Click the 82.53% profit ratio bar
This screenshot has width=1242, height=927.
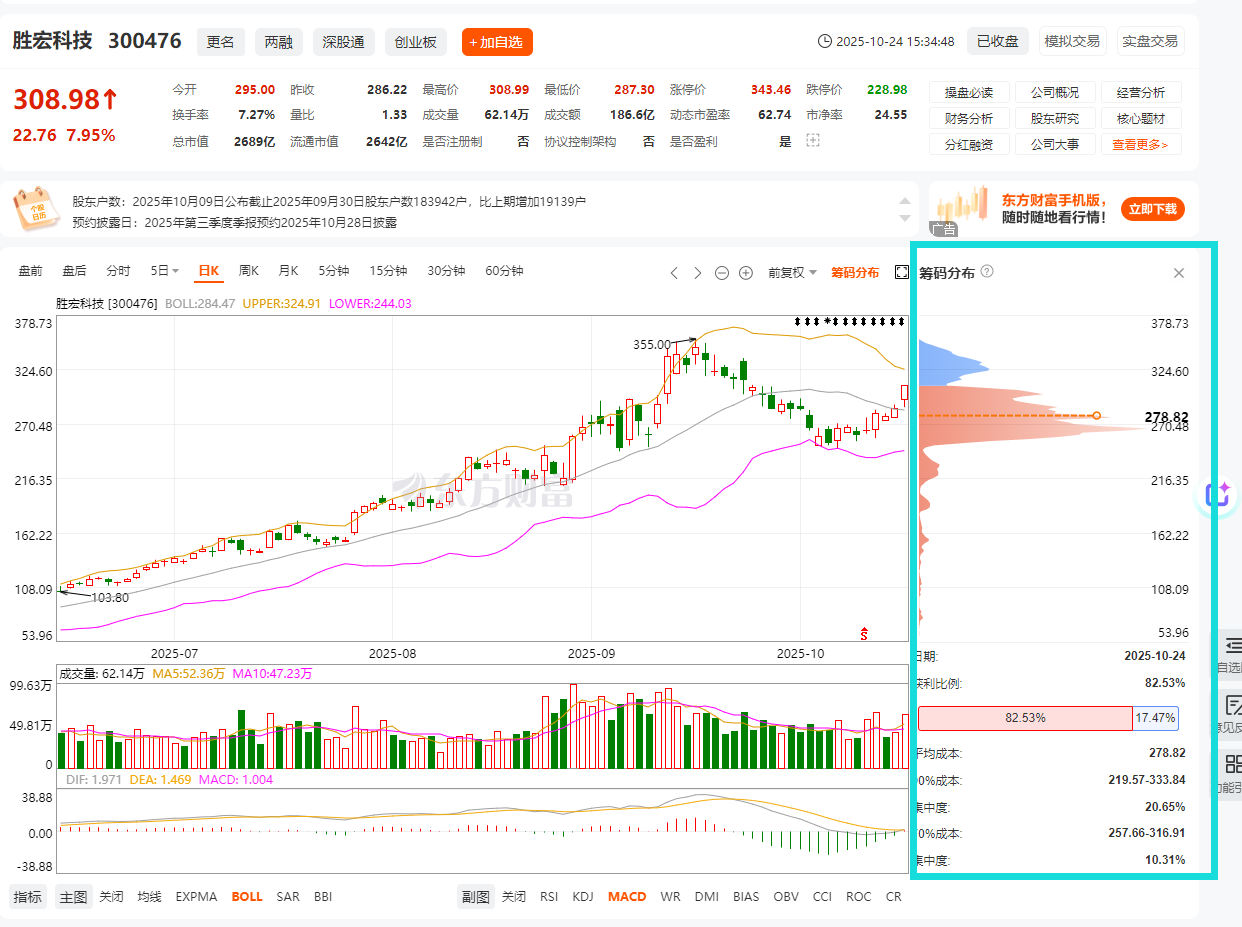[1025, 718]
